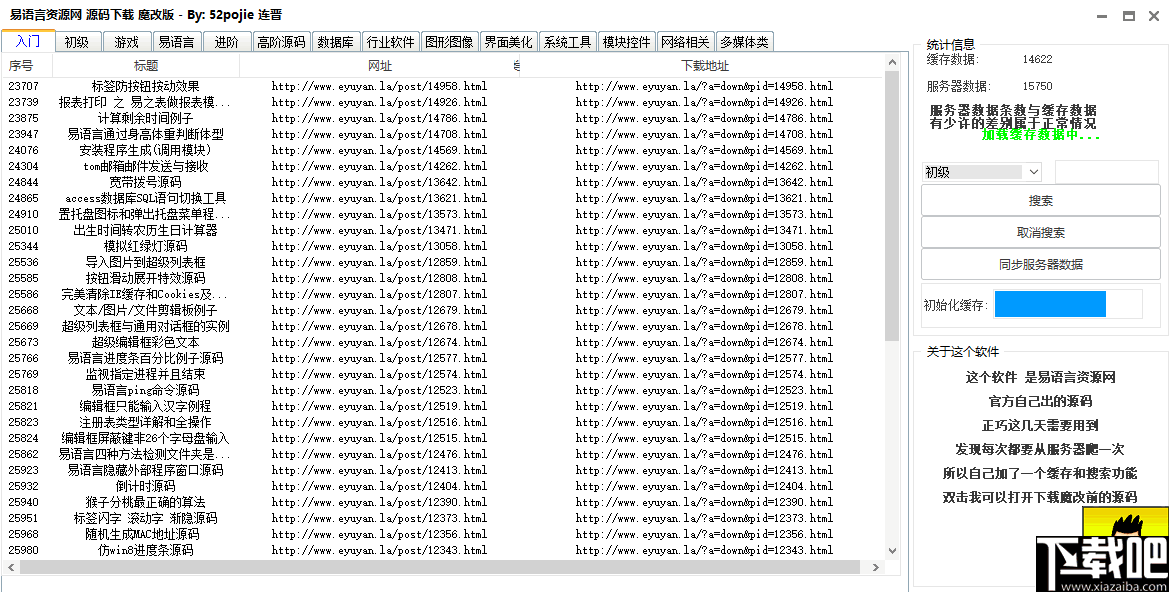Sort by the 标题 column header
Screen dimensions: 1171x592
[x=146, y=66]
